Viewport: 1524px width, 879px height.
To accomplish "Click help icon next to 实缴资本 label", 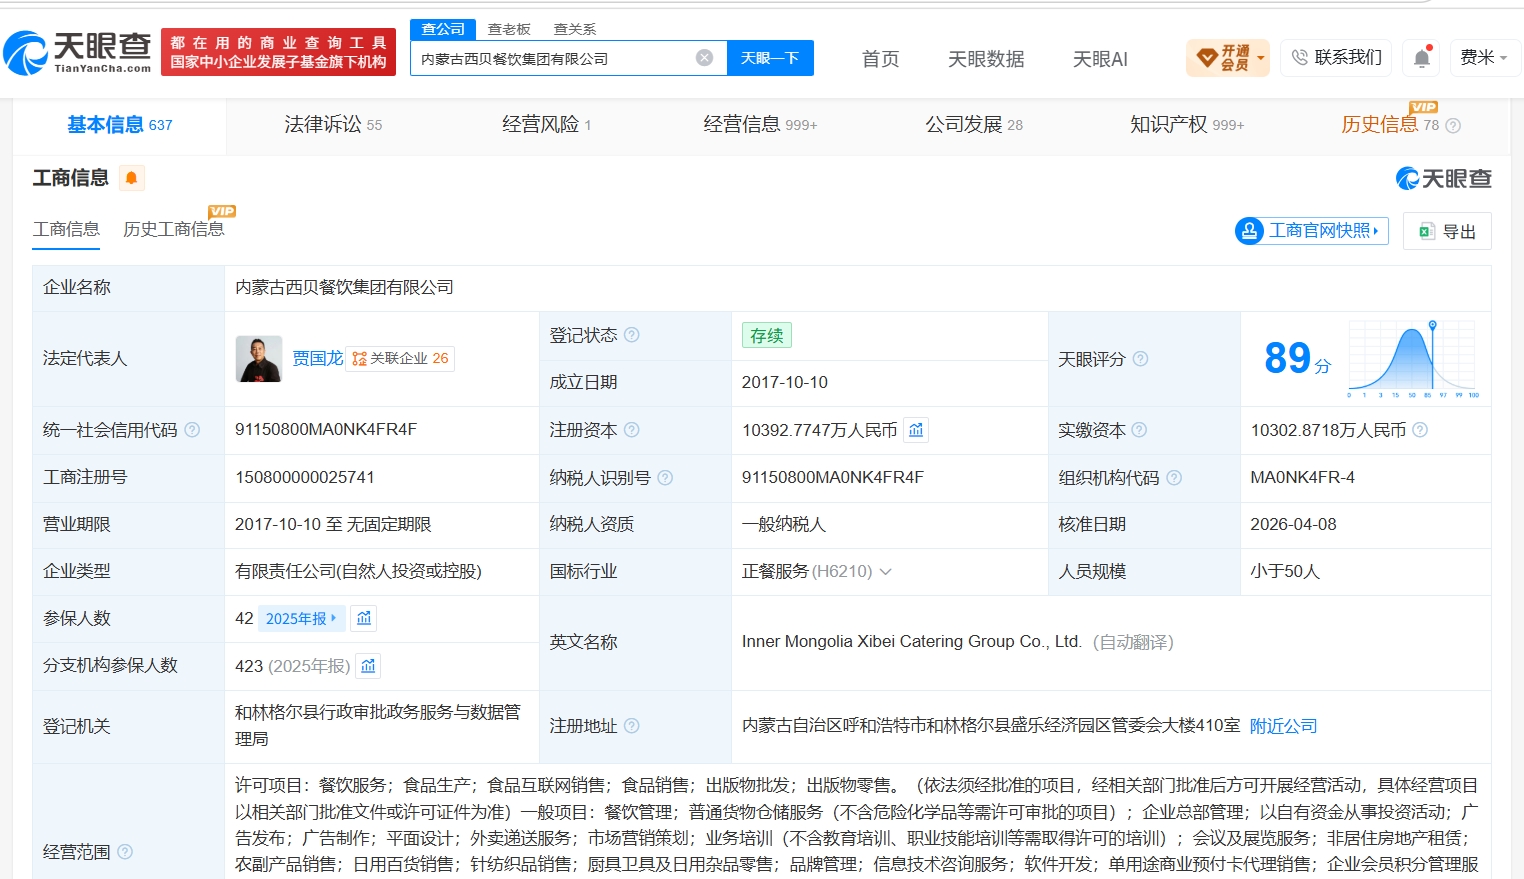I will coord(1139,430).
